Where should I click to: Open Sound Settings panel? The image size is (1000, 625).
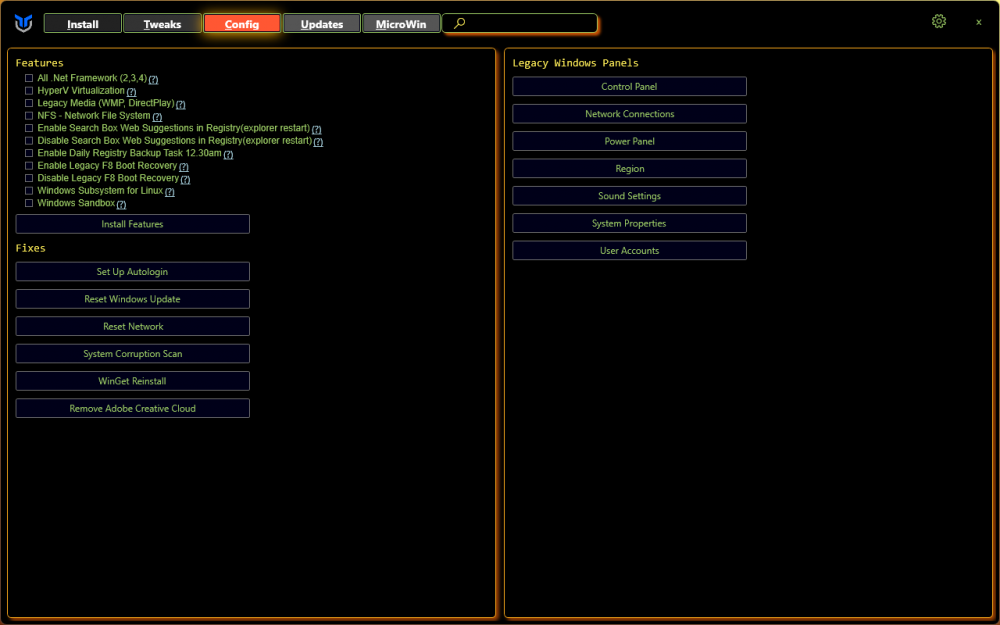click(x=629, y=196)
